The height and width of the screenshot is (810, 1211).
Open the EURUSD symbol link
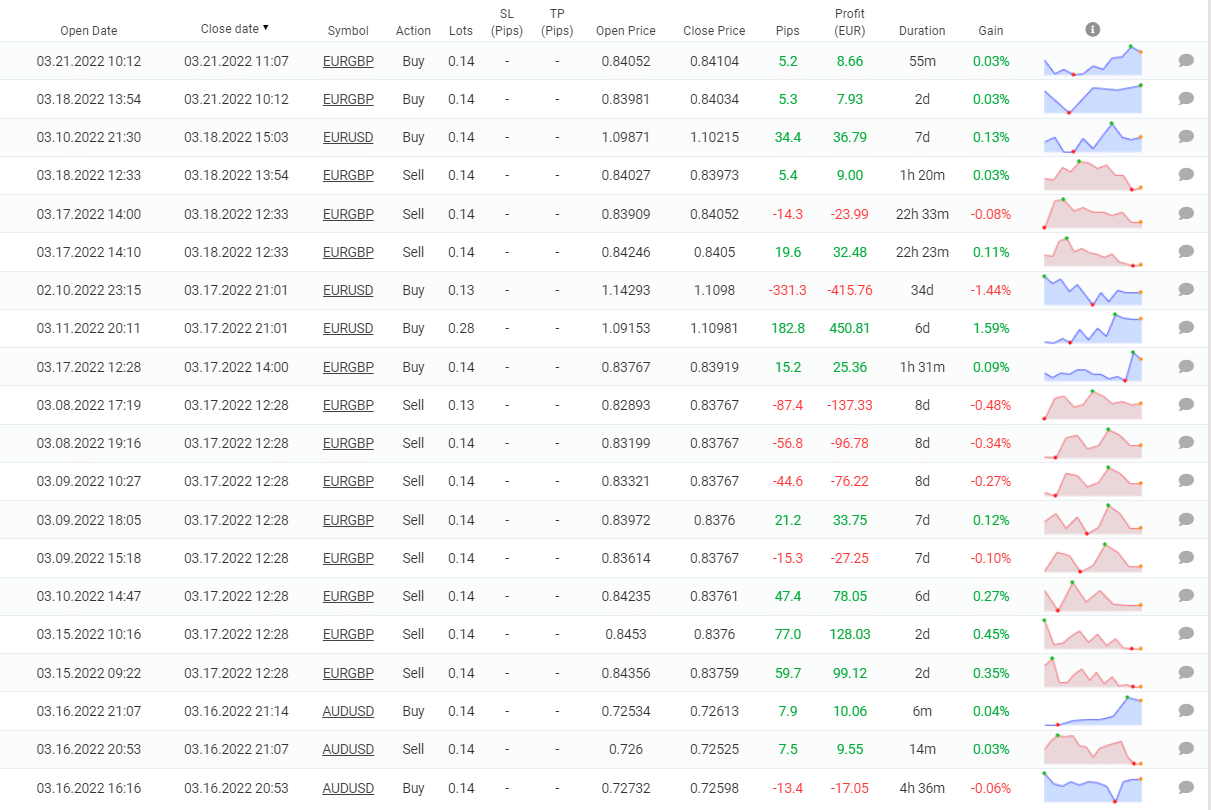coord(348,137)
